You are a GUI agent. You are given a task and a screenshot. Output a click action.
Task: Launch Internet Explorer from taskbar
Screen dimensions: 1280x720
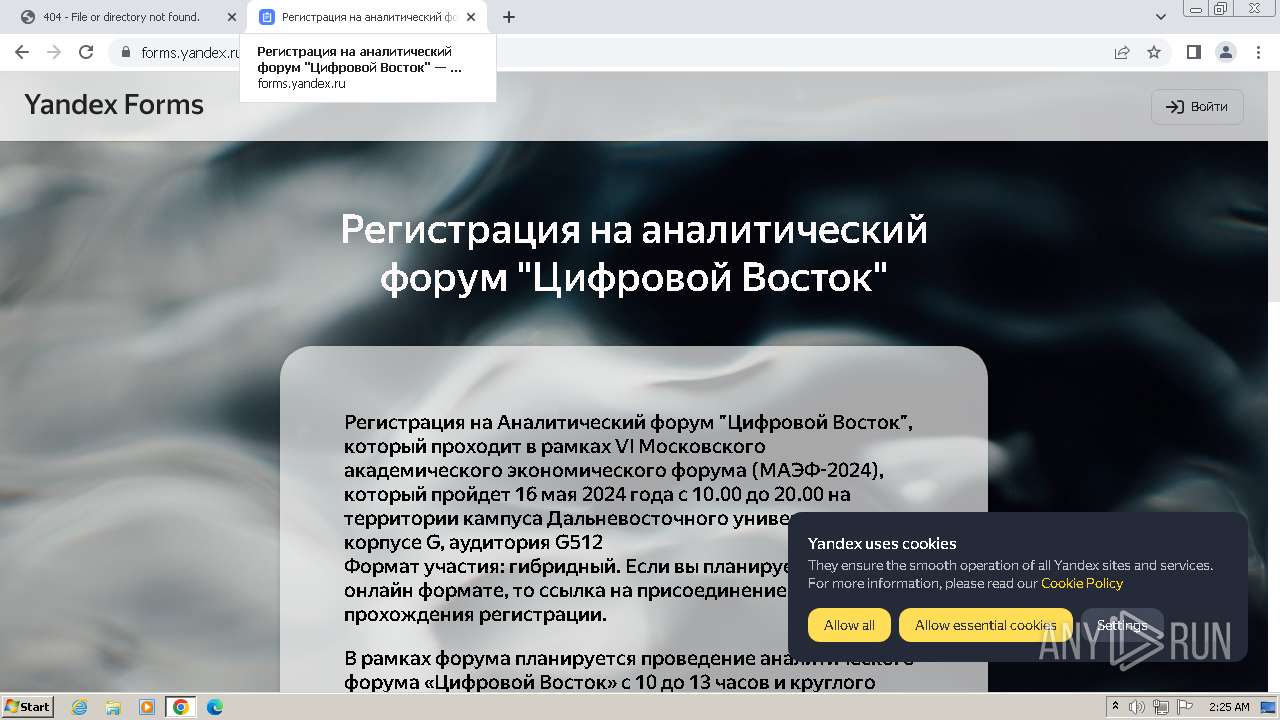point(80,707)
